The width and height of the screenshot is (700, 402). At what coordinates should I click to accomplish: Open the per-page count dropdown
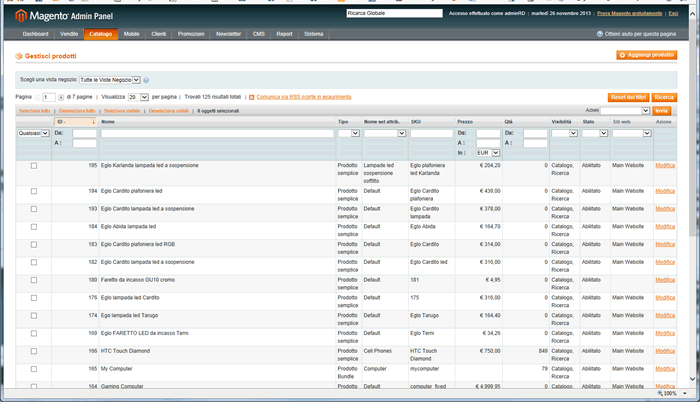tap(138, 97)
